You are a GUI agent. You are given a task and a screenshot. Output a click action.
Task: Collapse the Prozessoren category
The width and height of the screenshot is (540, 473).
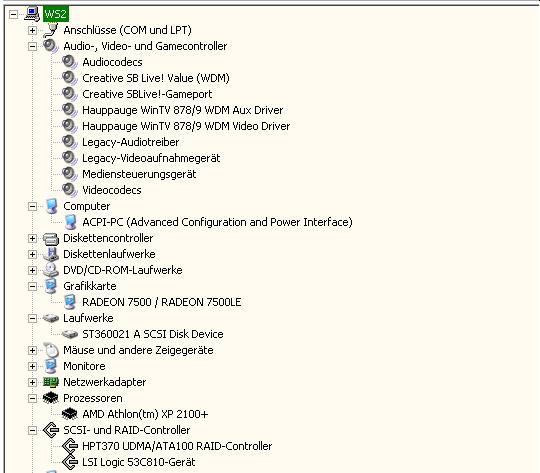[32, 398]
